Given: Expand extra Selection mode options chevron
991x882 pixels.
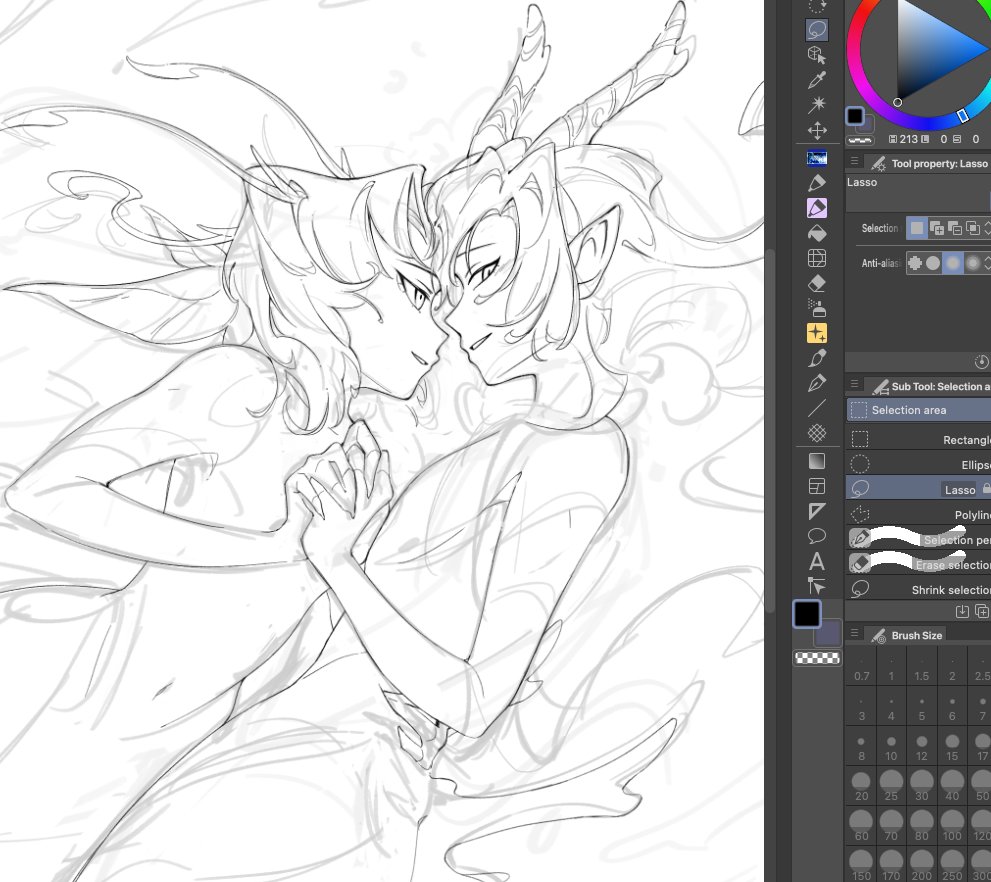Looking at the screenshot, I should pos(987,228).
